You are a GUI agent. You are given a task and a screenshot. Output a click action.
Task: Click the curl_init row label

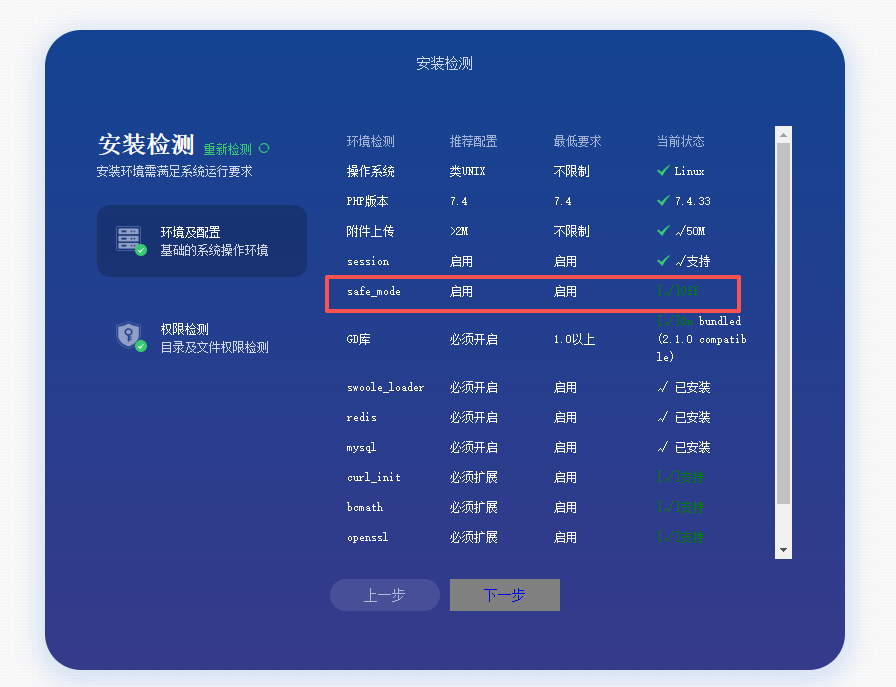(374, 477)
